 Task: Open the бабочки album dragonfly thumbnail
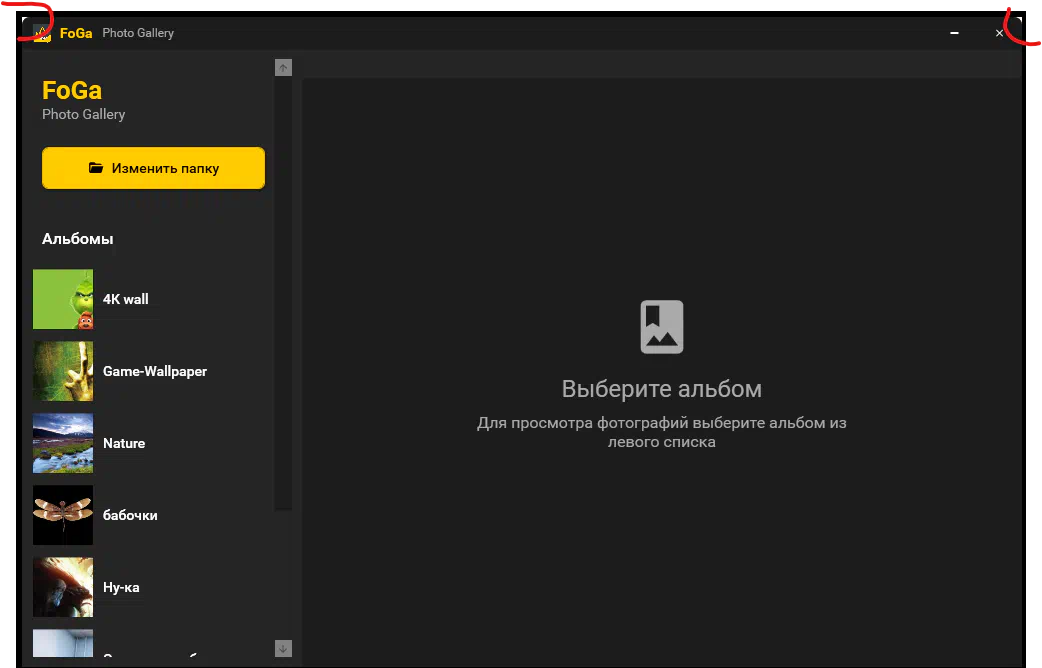coord(63,515)
